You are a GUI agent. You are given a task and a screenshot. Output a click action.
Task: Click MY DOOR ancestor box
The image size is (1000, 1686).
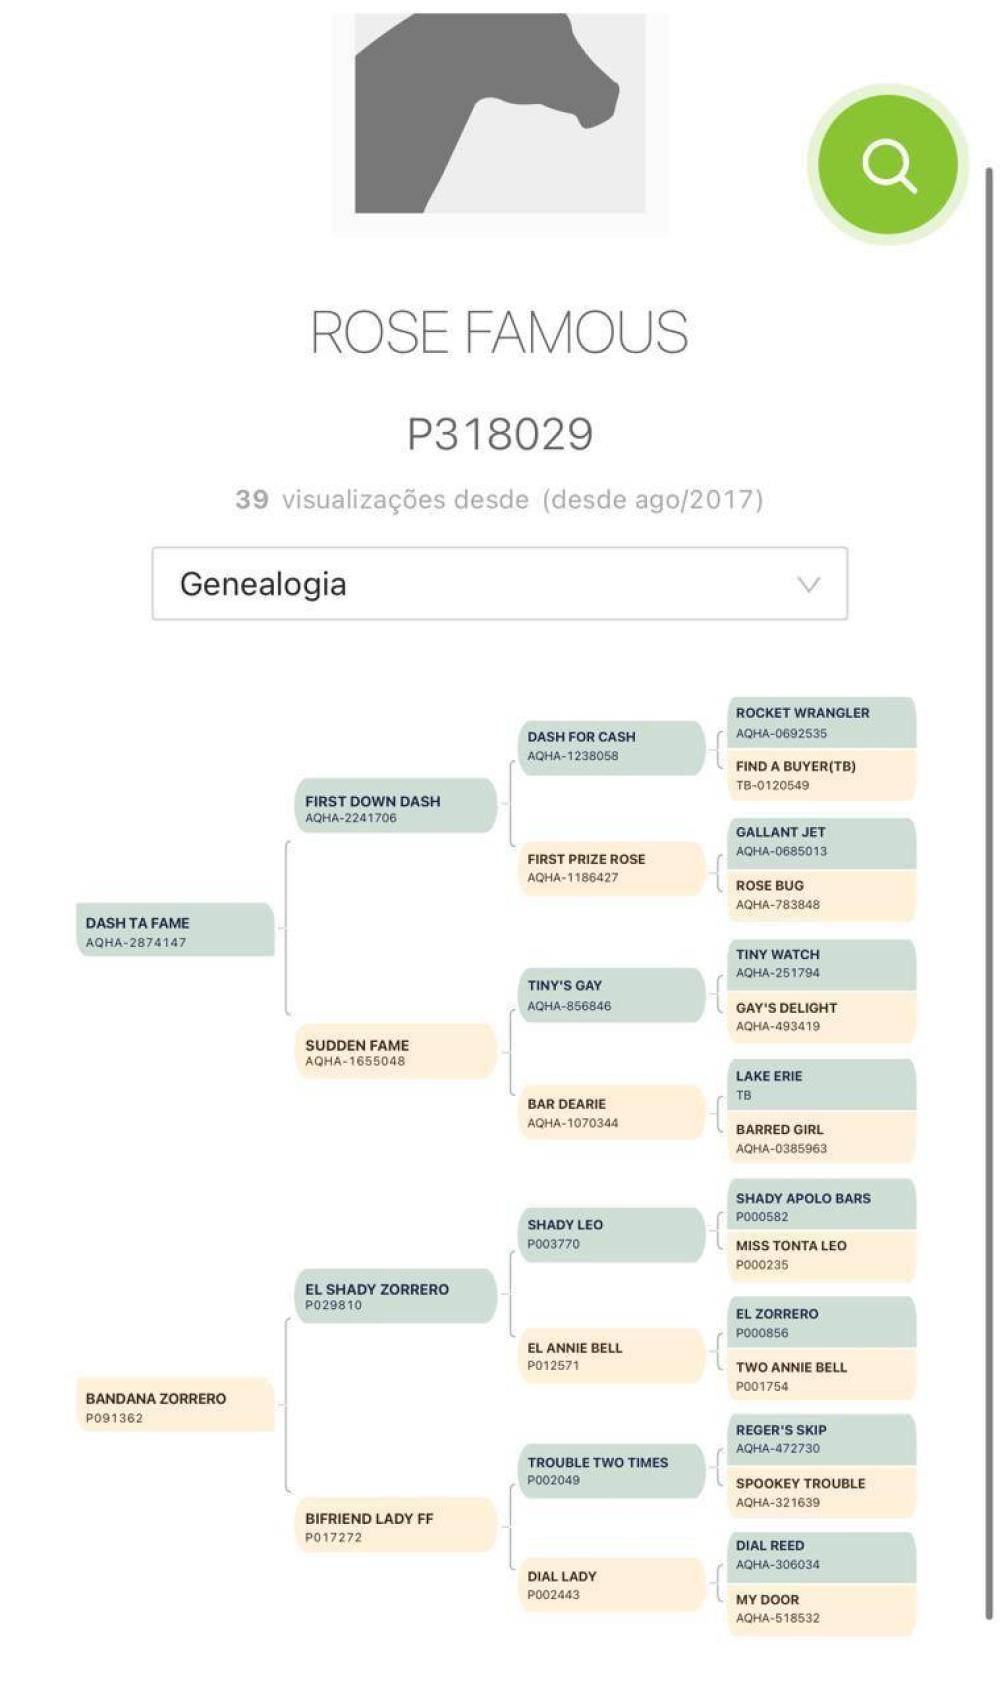[821, 1609]
